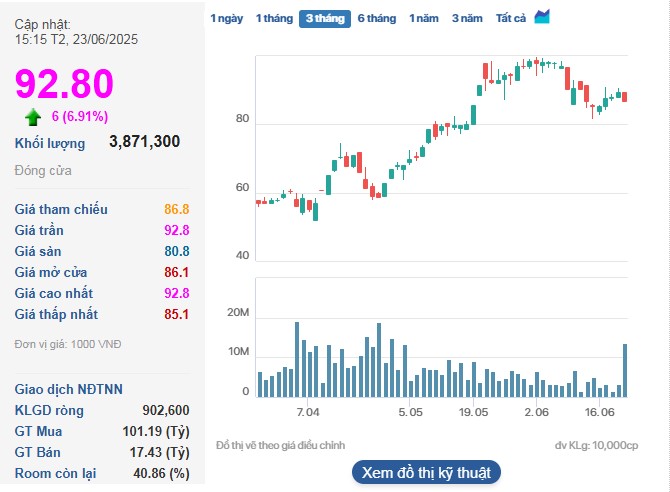Image resolution: width=670 pixels, height=492 pixels.
Task: Click the area chart icon beside Tất cả
Action: click(x=542, y=17)
